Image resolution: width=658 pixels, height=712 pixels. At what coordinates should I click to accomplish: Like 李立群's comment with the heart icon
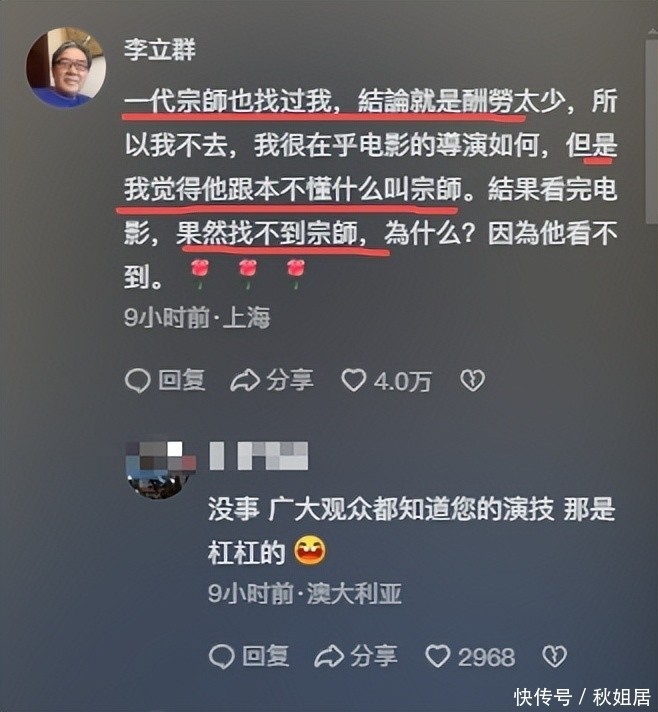point(354,380)
